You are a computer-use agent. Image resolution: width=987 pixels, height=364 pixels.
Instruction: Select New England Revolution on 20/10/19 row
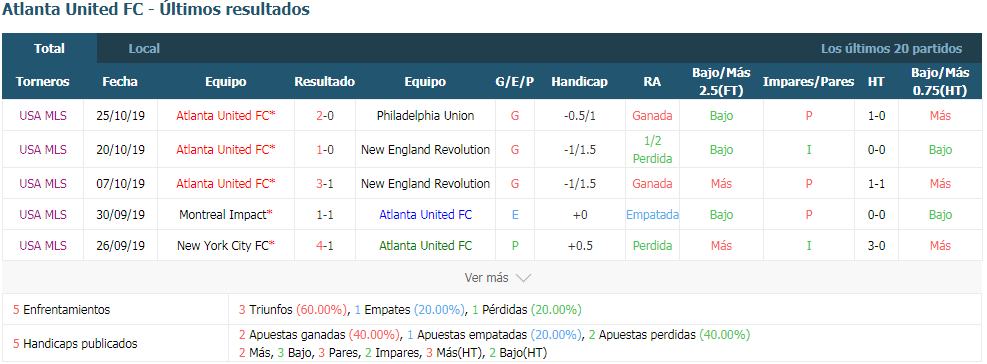426,150
